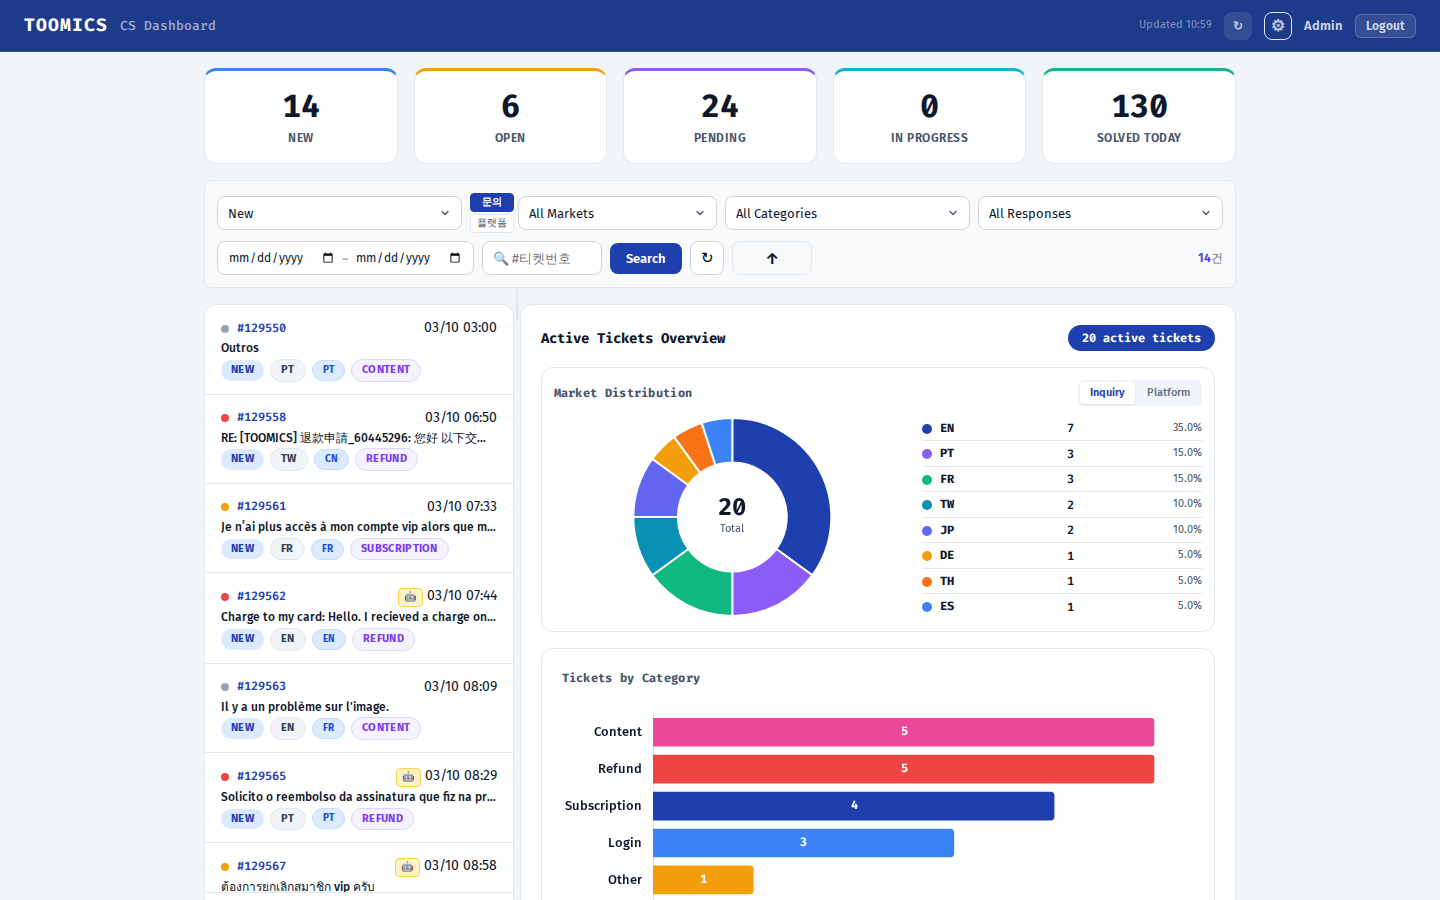Toggle the 문의 filter button
Screen dimensions: 1440x900
(491, 201)
